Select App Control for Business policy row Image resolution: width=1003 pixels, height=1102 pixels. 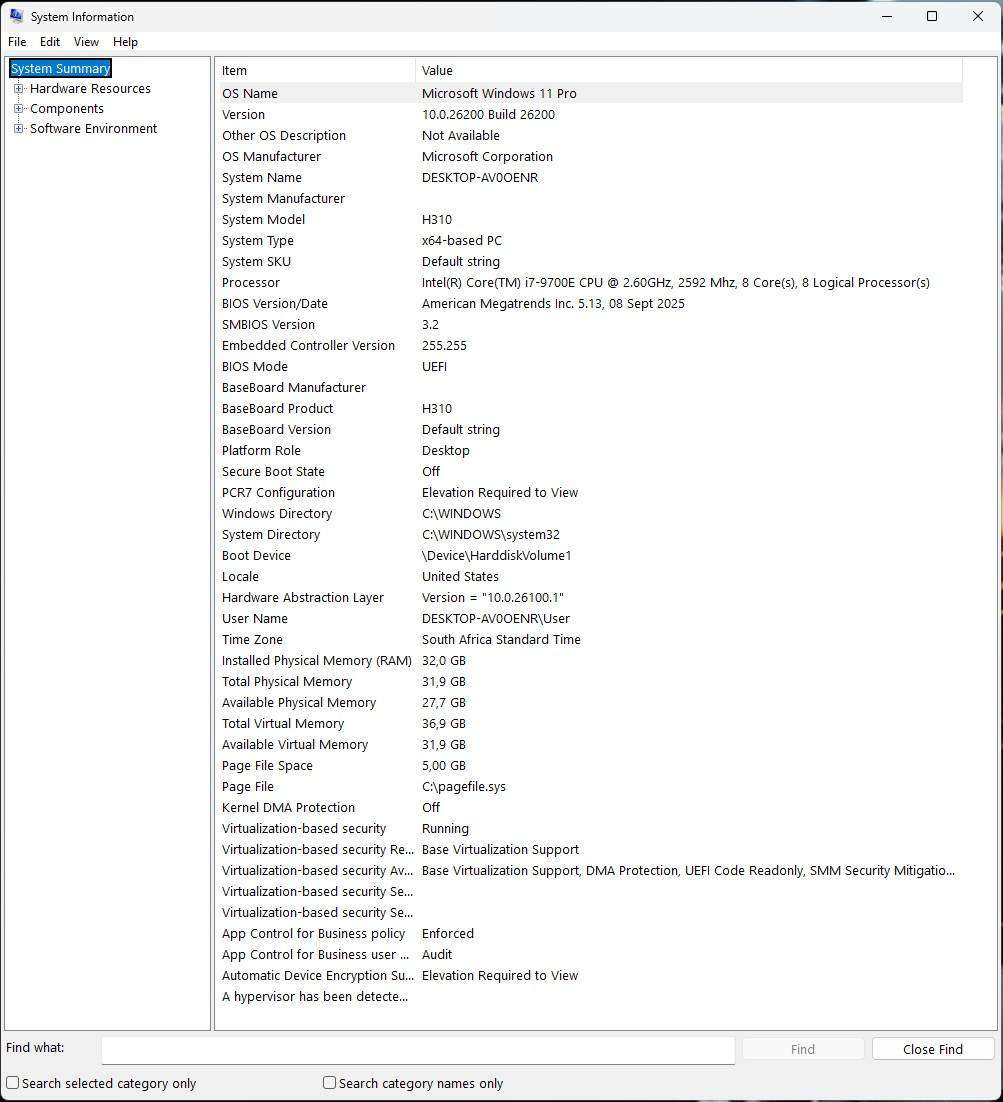590,933
